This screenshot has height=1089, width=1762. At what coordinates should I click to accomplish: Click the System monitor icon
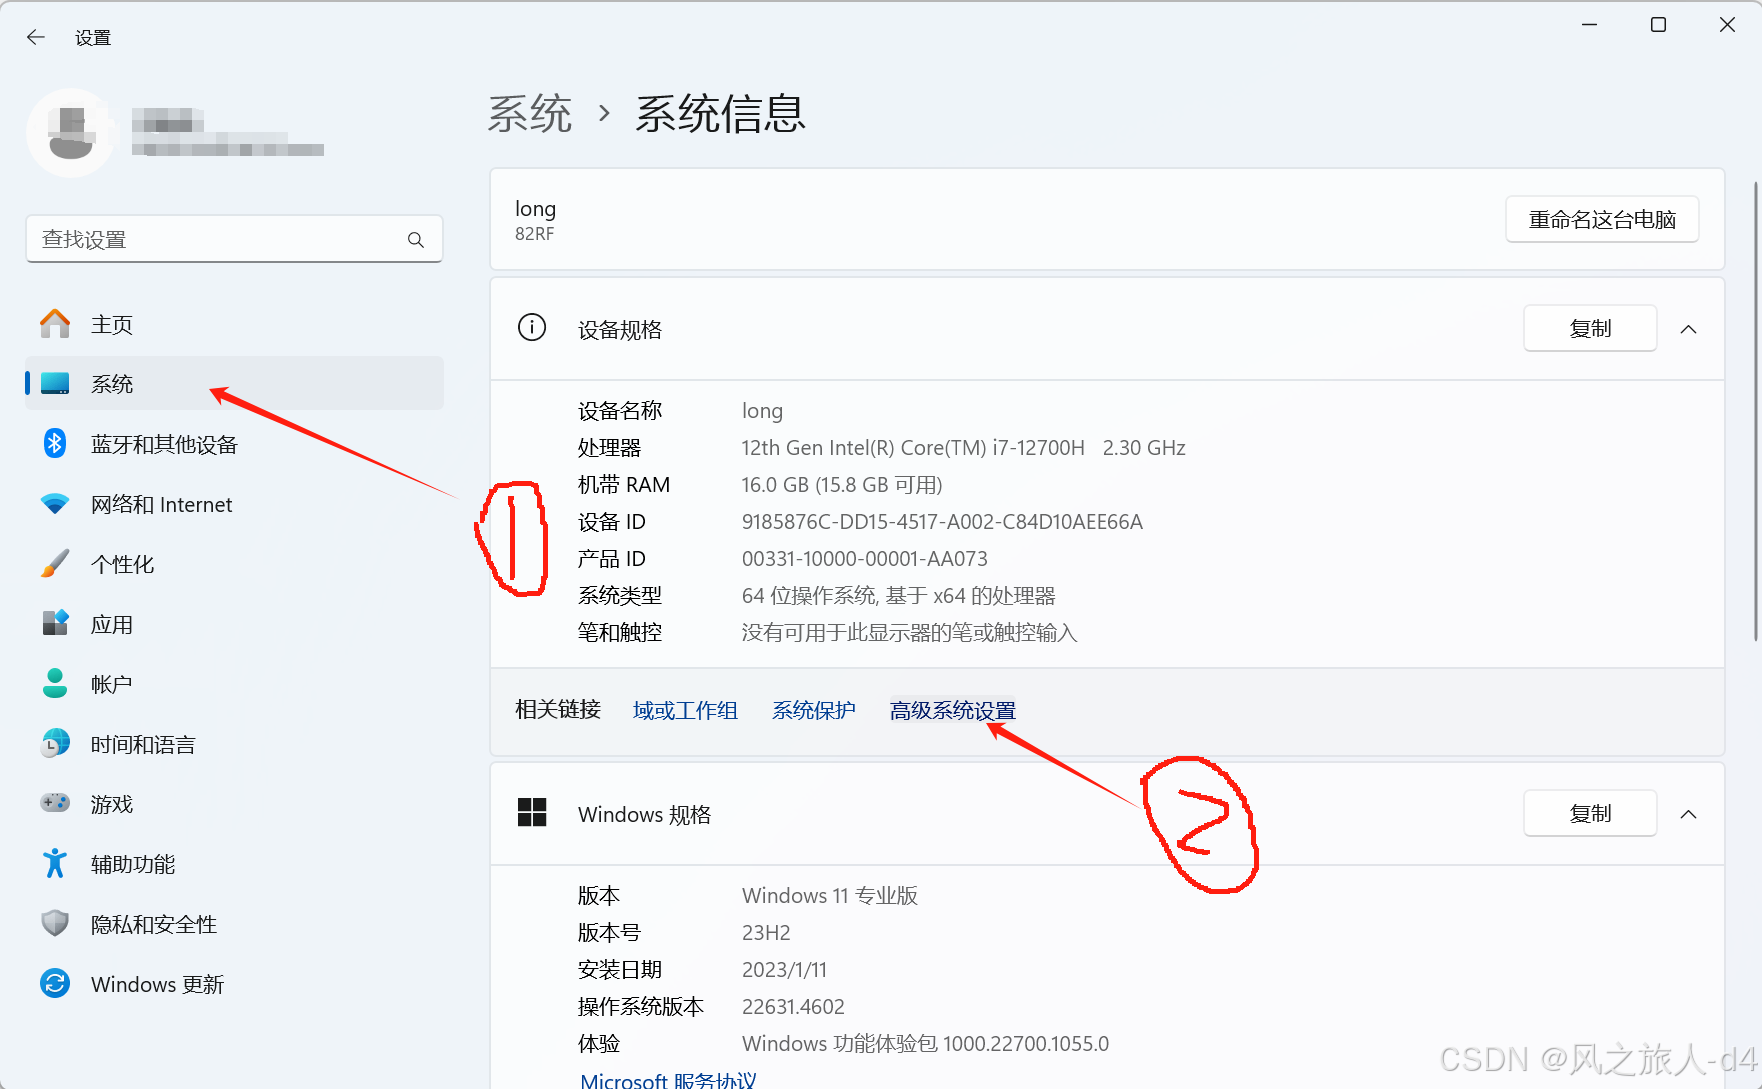point(55,384)
